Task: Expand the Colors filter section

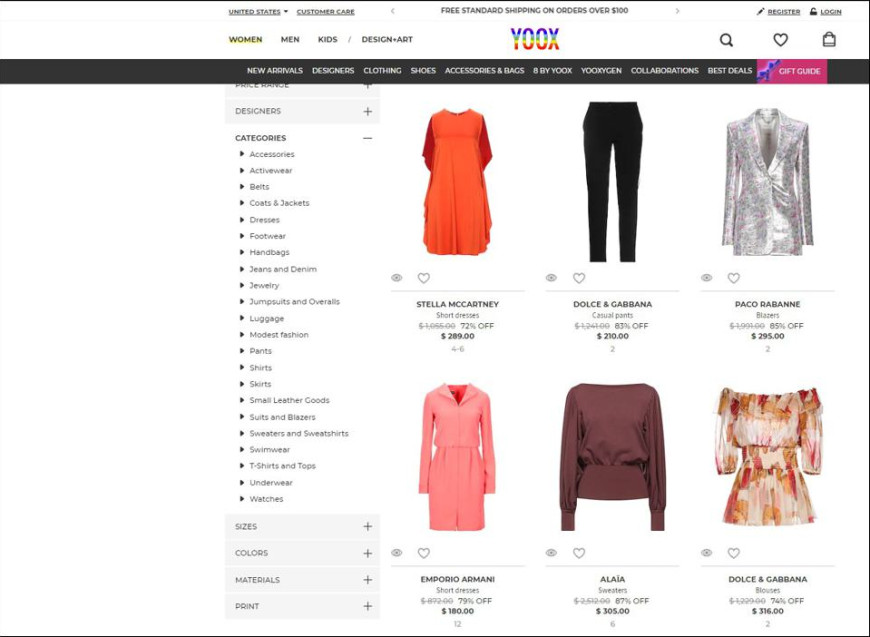Action: 302,553
